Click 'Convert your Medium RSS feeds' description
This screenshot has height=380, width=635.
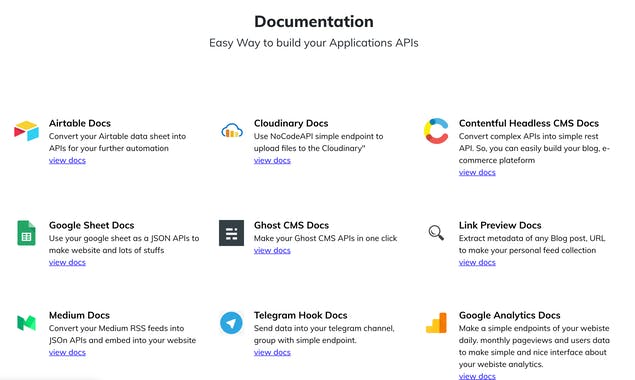[122, 334]
